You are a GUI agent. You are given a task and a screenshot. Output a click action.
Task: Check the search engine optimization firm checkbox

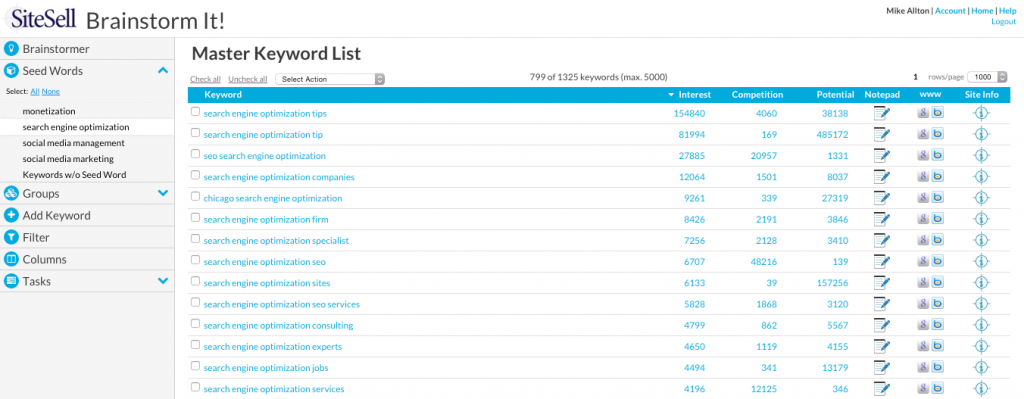tap(195, 218)
